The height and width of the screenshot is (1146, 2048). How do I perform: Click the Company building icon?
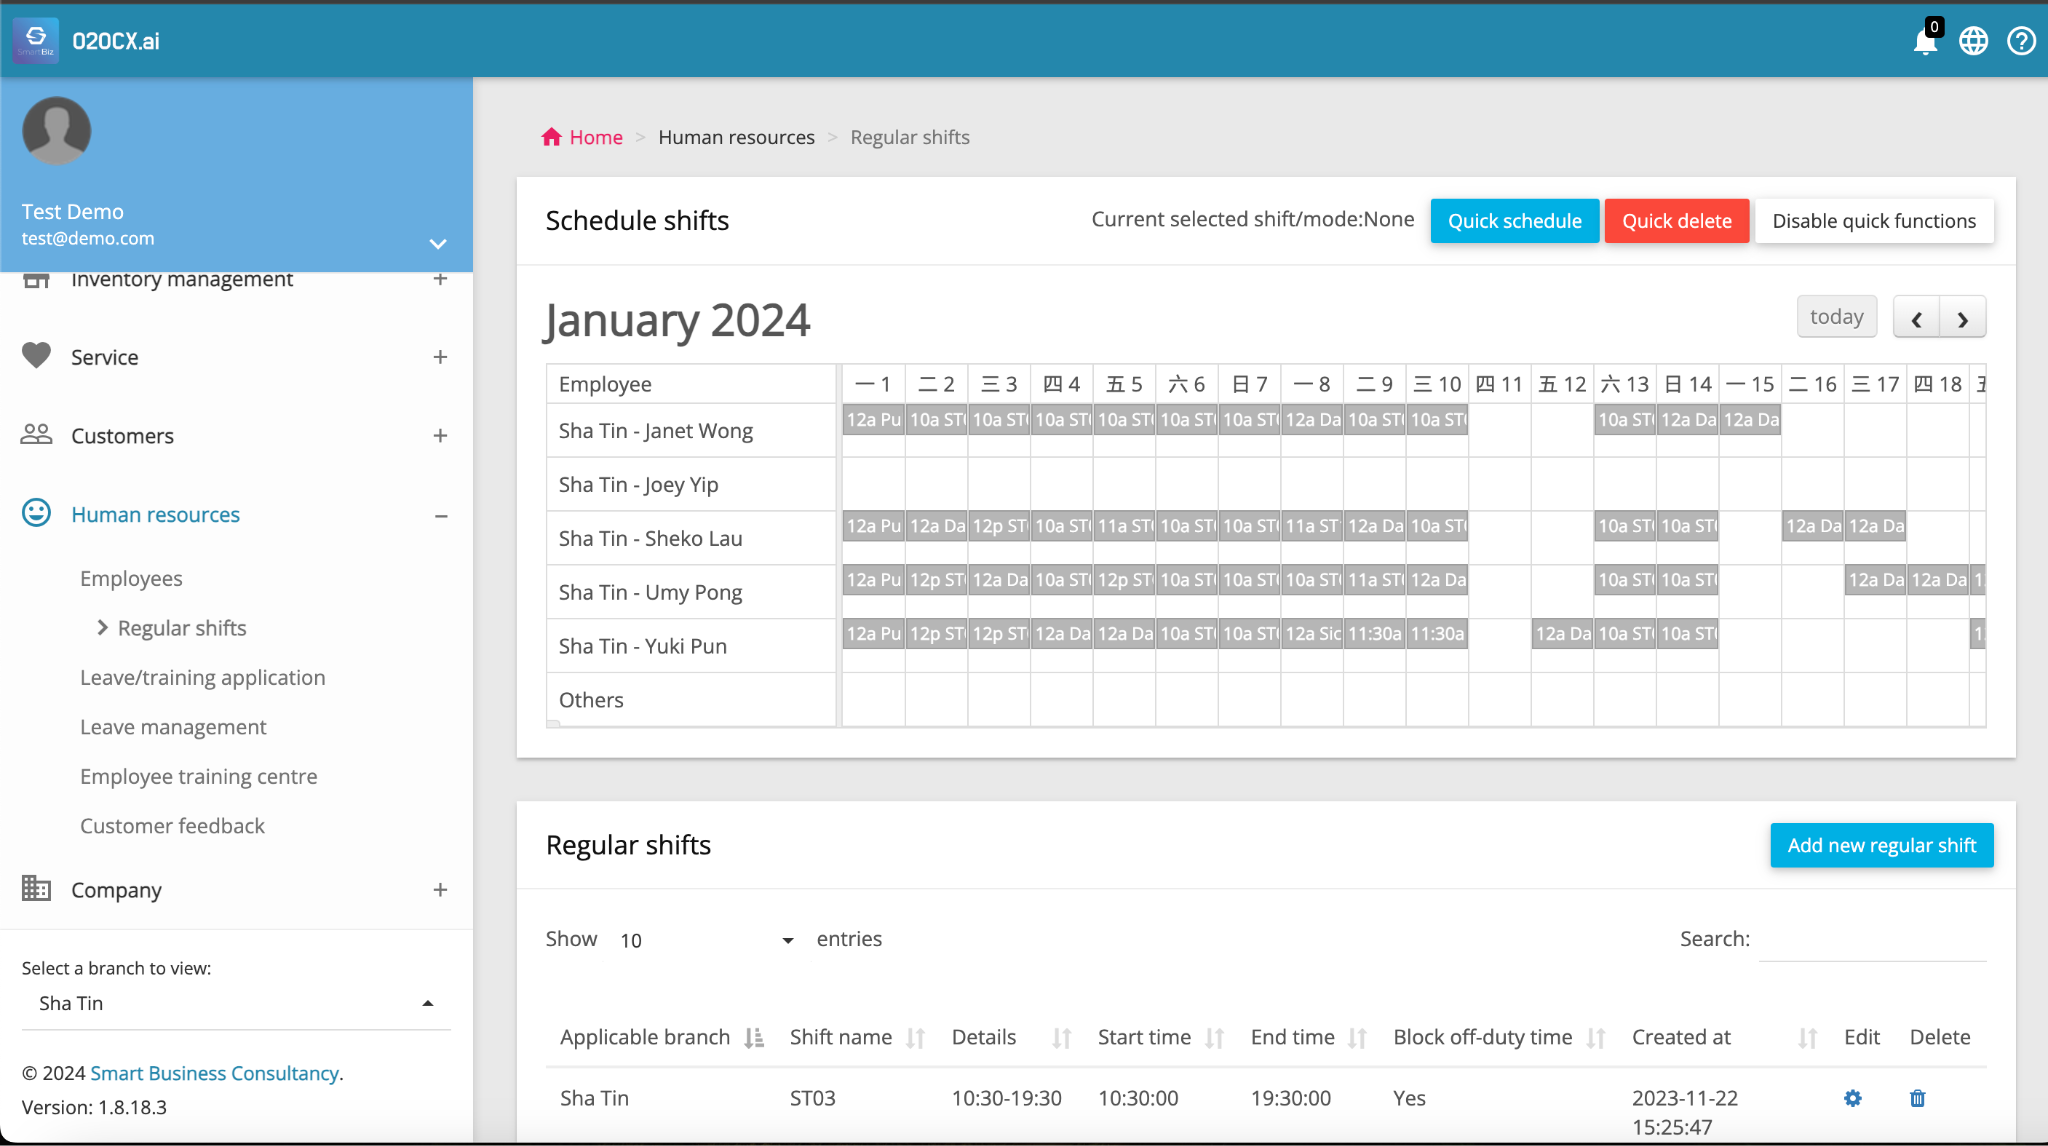tap(37, 889)
